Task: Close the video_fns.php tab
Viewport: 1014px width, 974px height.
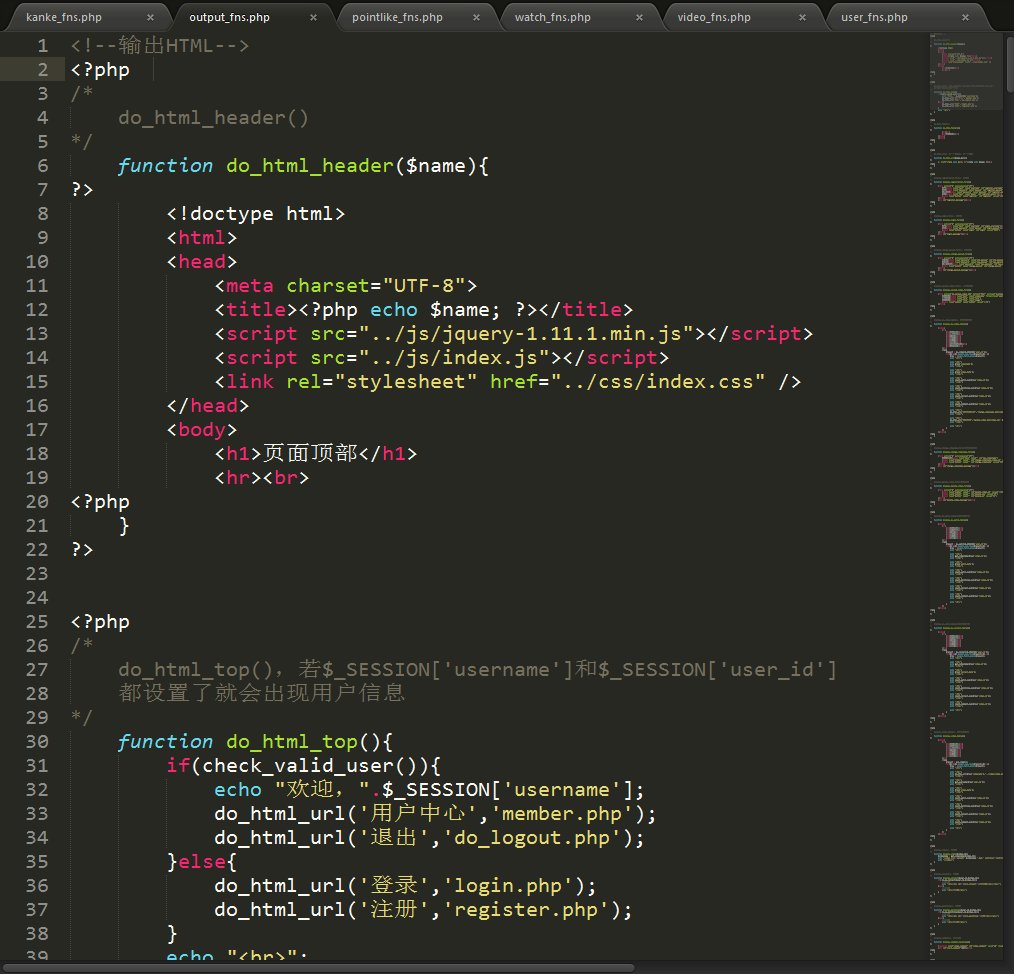Action: point(803,17)
